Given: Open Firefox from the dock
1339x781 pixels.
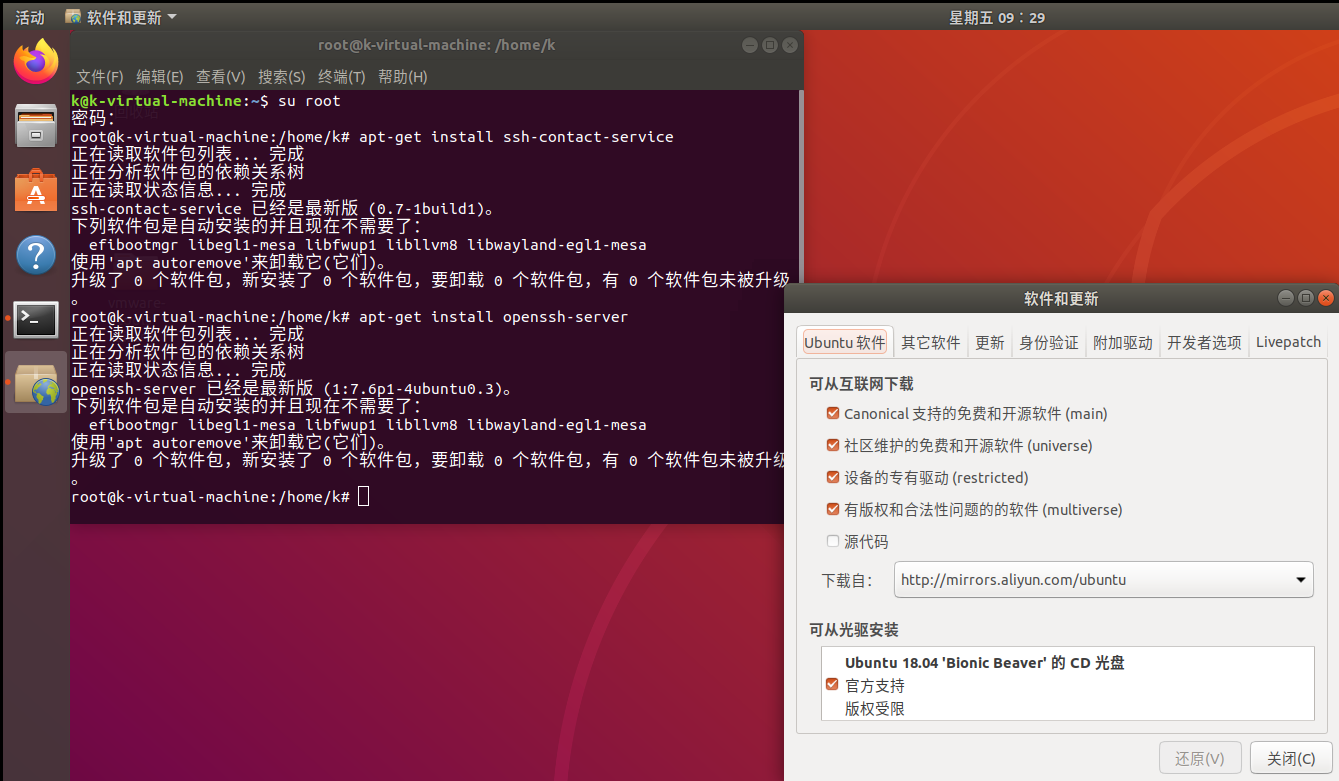Looking at the screenshot, I should click(36, 60).
